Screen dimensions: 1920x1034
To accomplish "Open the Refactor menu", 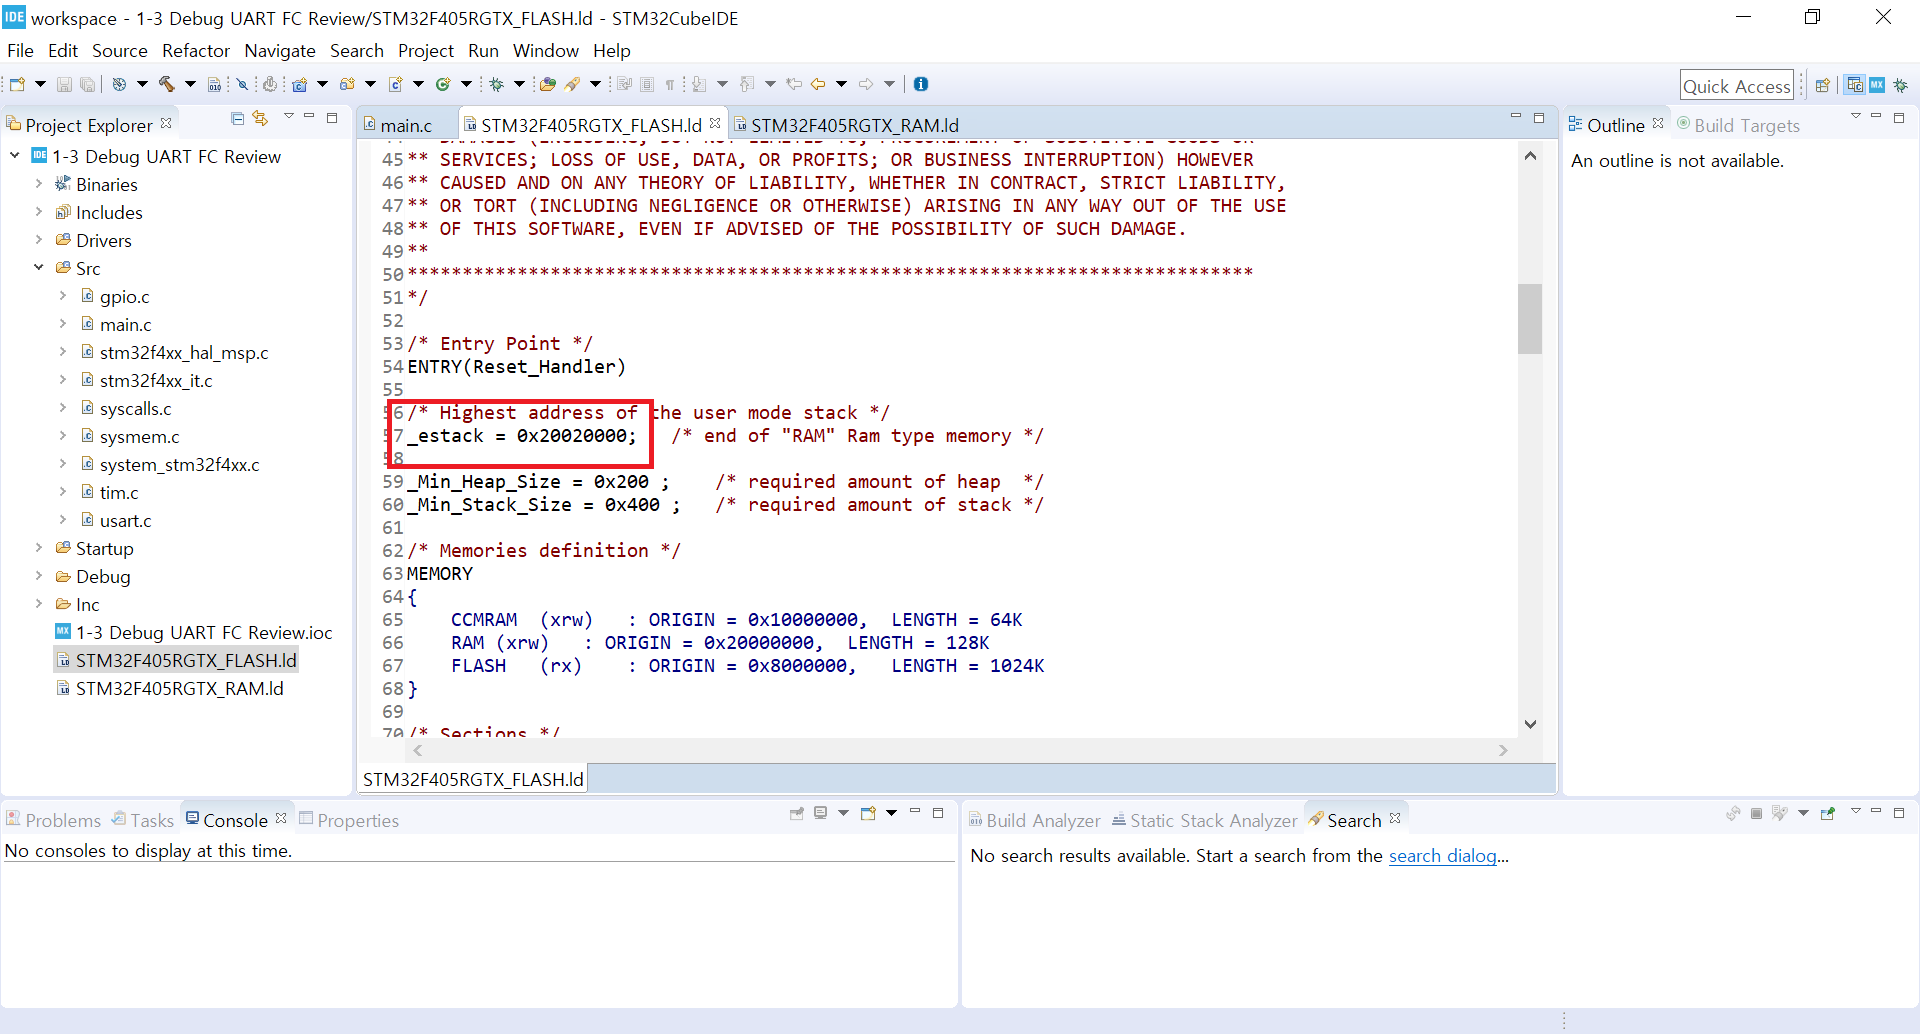I will click(196, 50).
